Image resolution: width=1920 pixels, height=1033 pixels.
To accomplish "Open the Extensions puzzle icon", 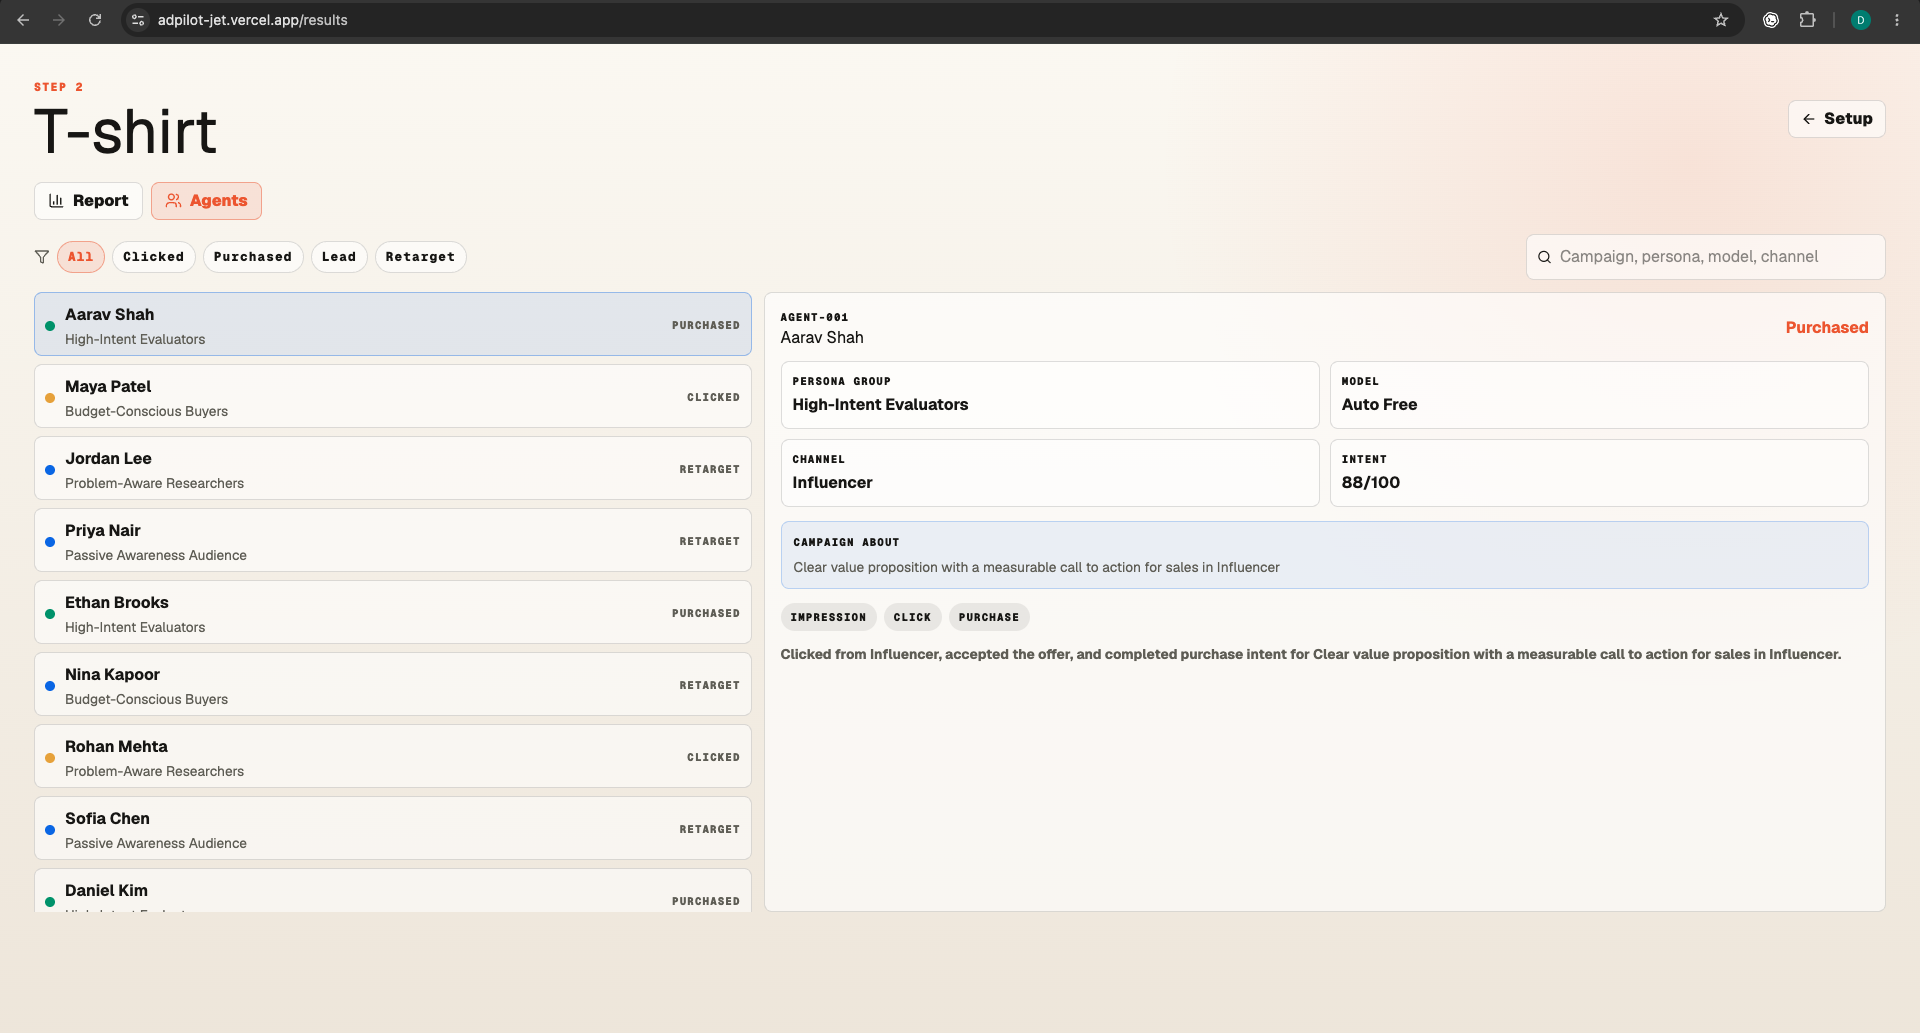I will point(1807,20).
